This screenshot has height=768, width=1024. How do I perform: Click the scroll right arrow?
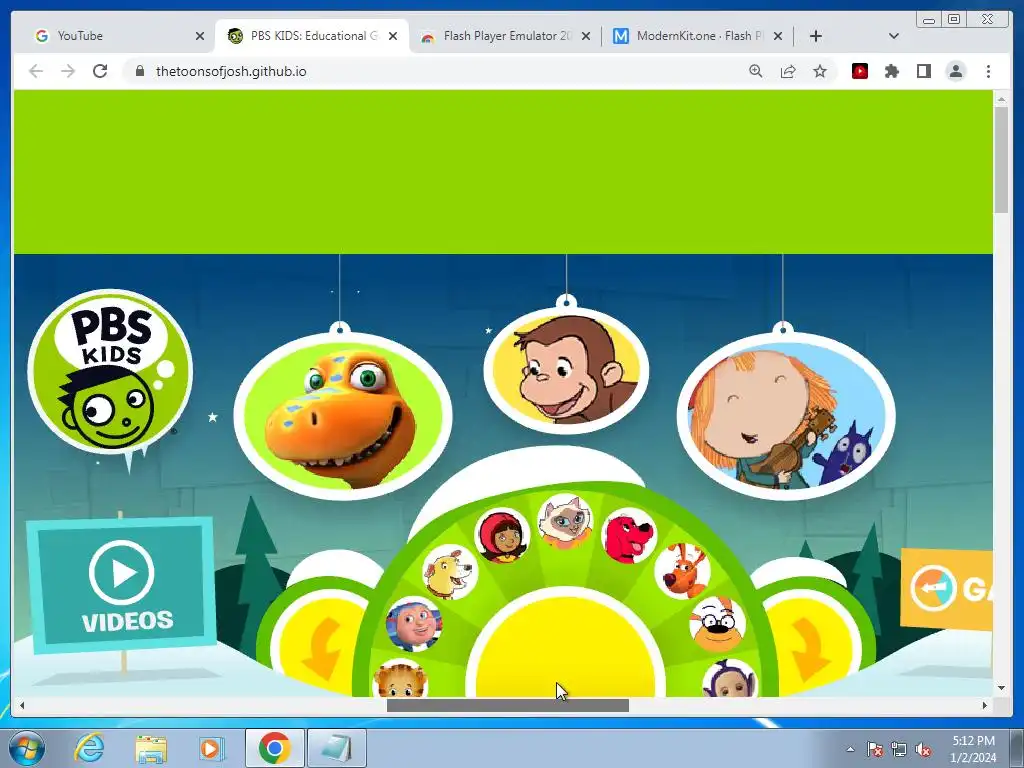coord(985,705)
